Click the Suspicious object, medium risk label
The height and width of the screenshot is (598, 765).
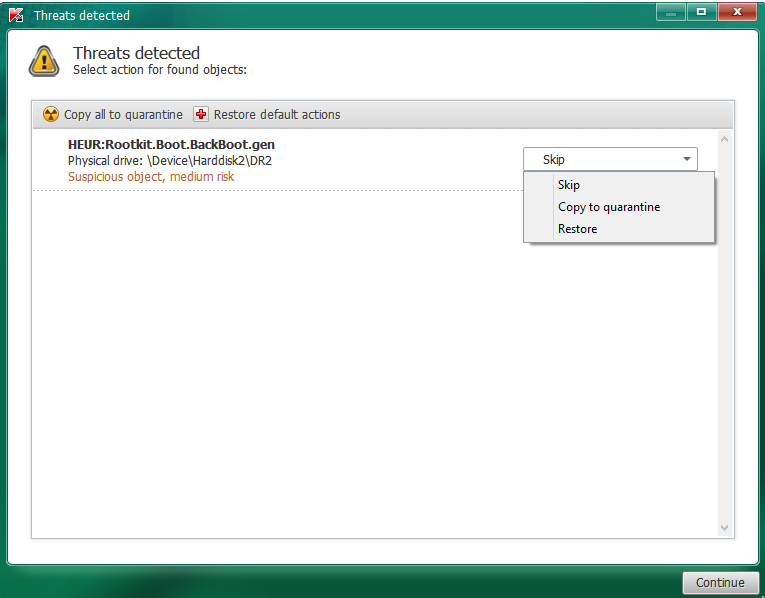[151, 177]
